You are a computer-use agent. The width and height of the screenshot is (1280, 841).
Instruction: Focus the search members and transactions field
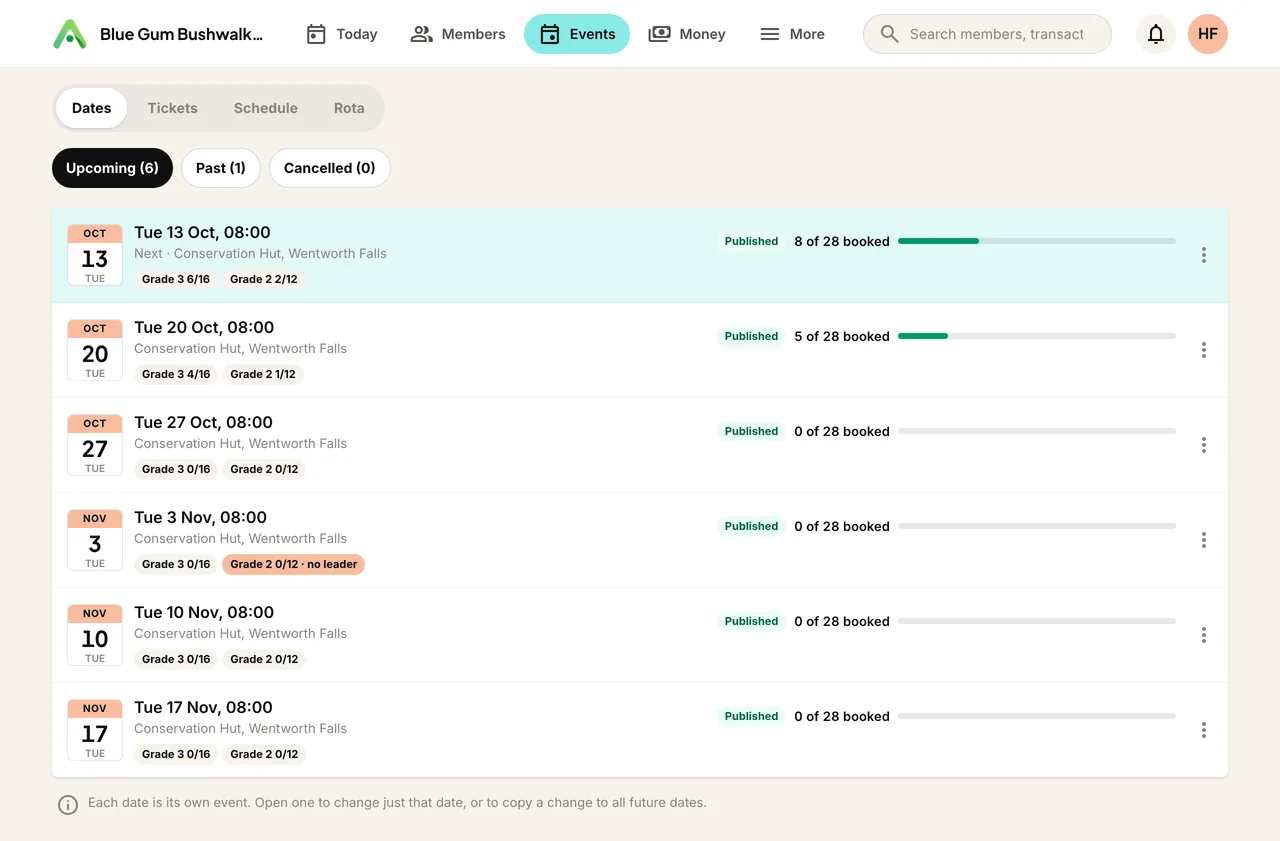(987, 34)
